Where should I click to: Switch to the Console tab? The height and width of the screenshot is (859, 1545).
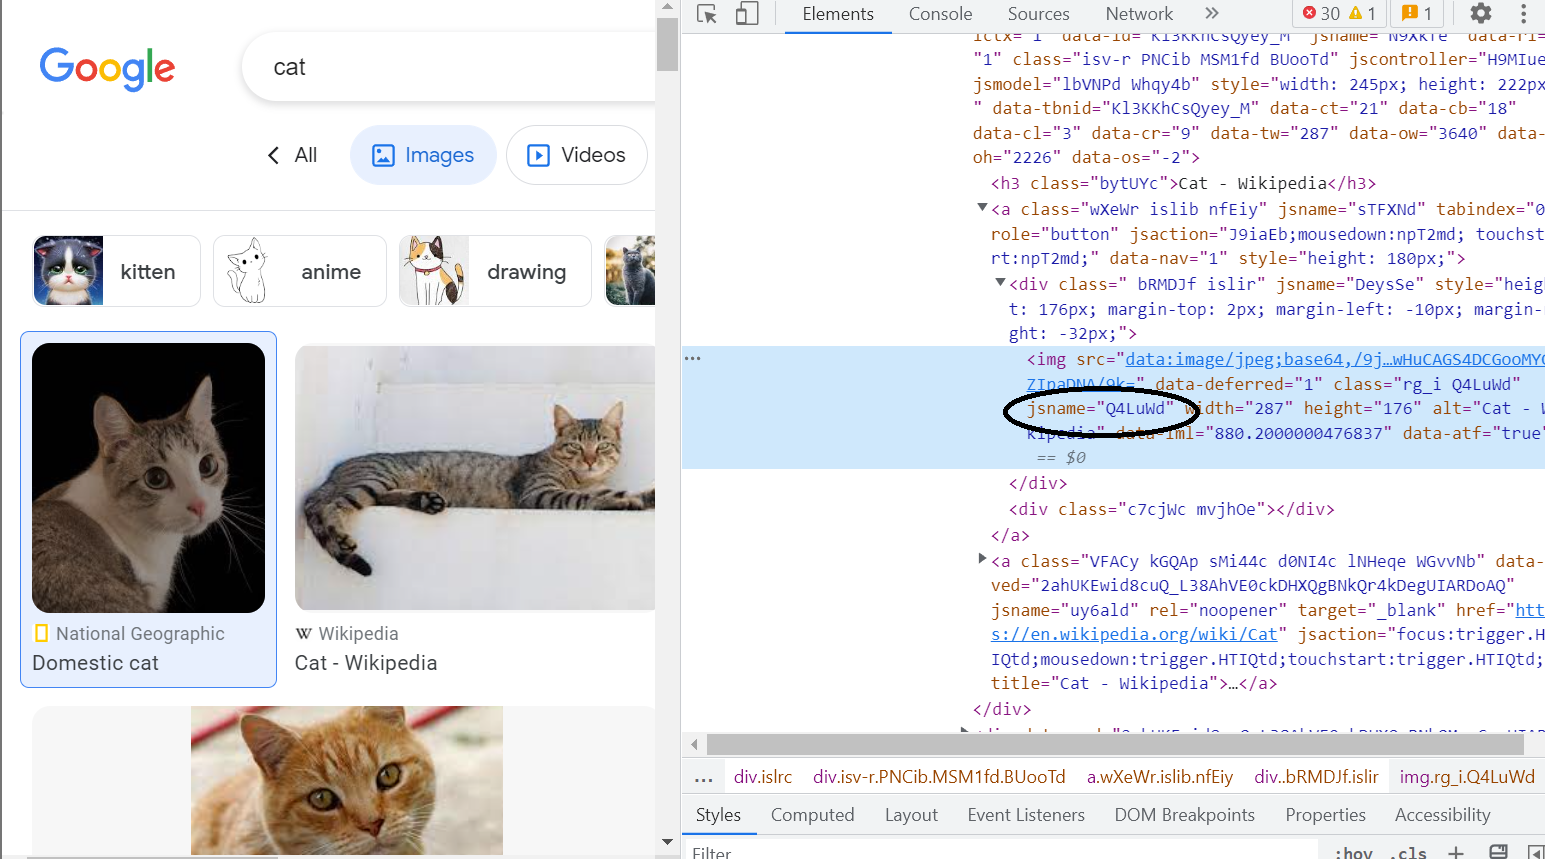tap(940, 14)
